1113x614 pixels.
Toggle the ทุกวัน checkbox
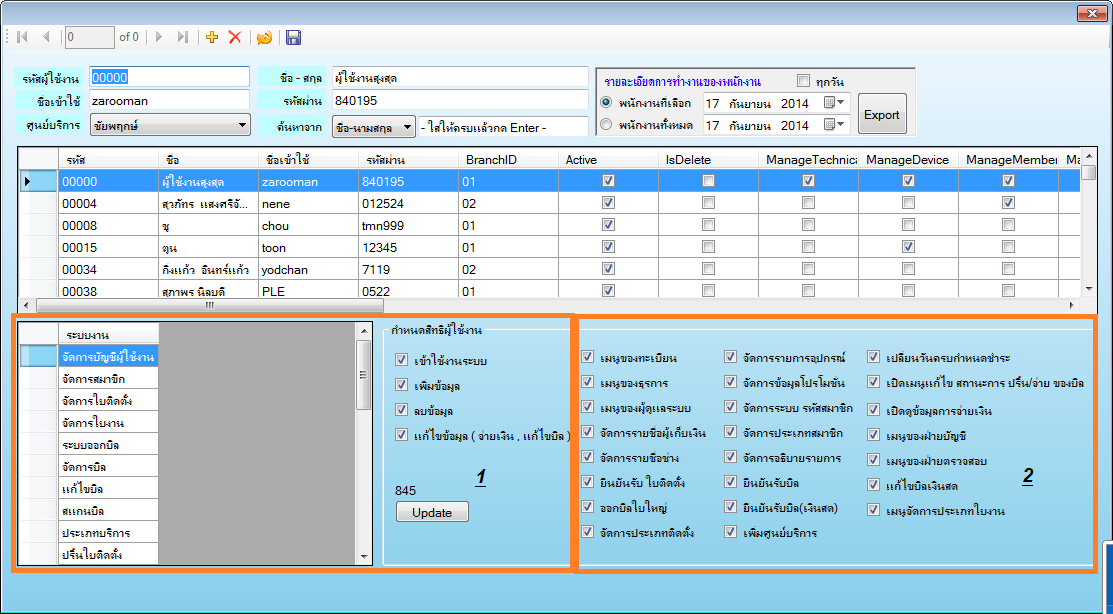[803, 81]
